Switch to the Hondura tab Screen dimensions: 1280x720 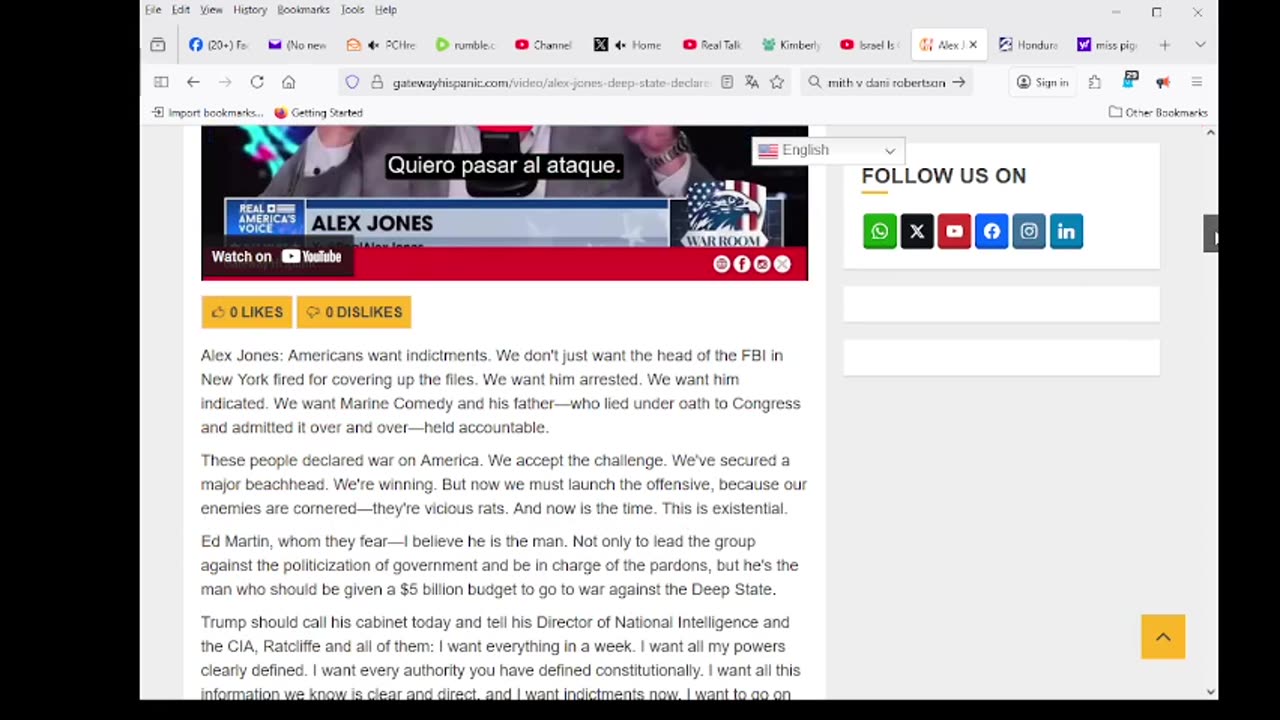pyautogui.click(x=1028, y=45)
